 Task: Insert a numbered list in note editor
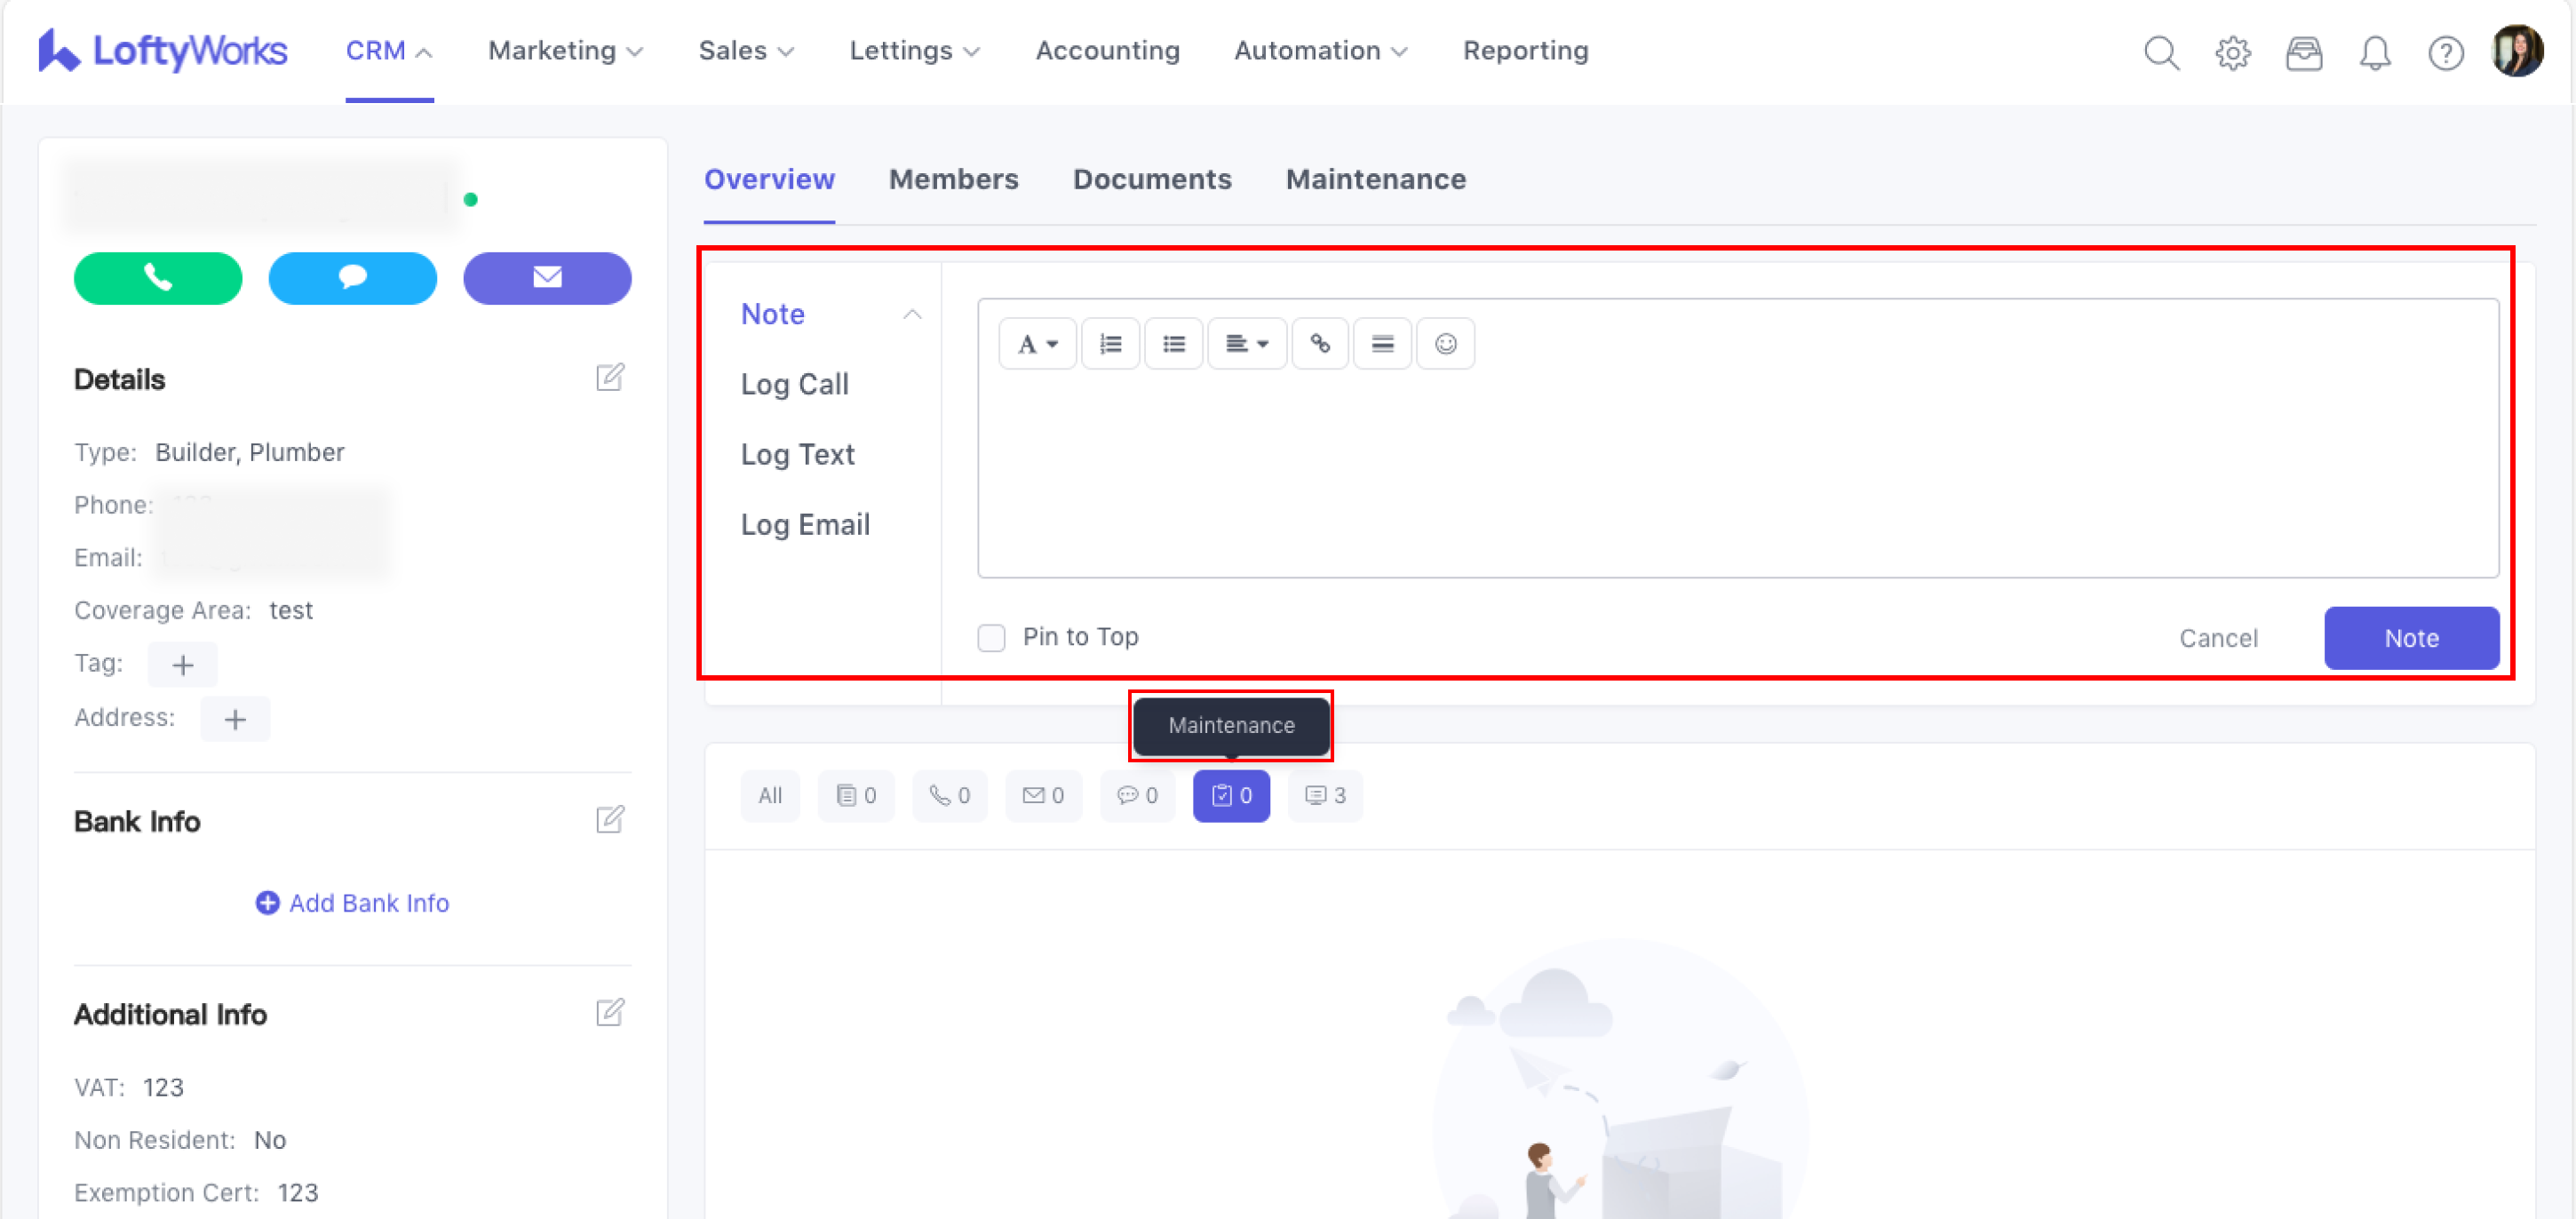click(x=1110, y=344)
